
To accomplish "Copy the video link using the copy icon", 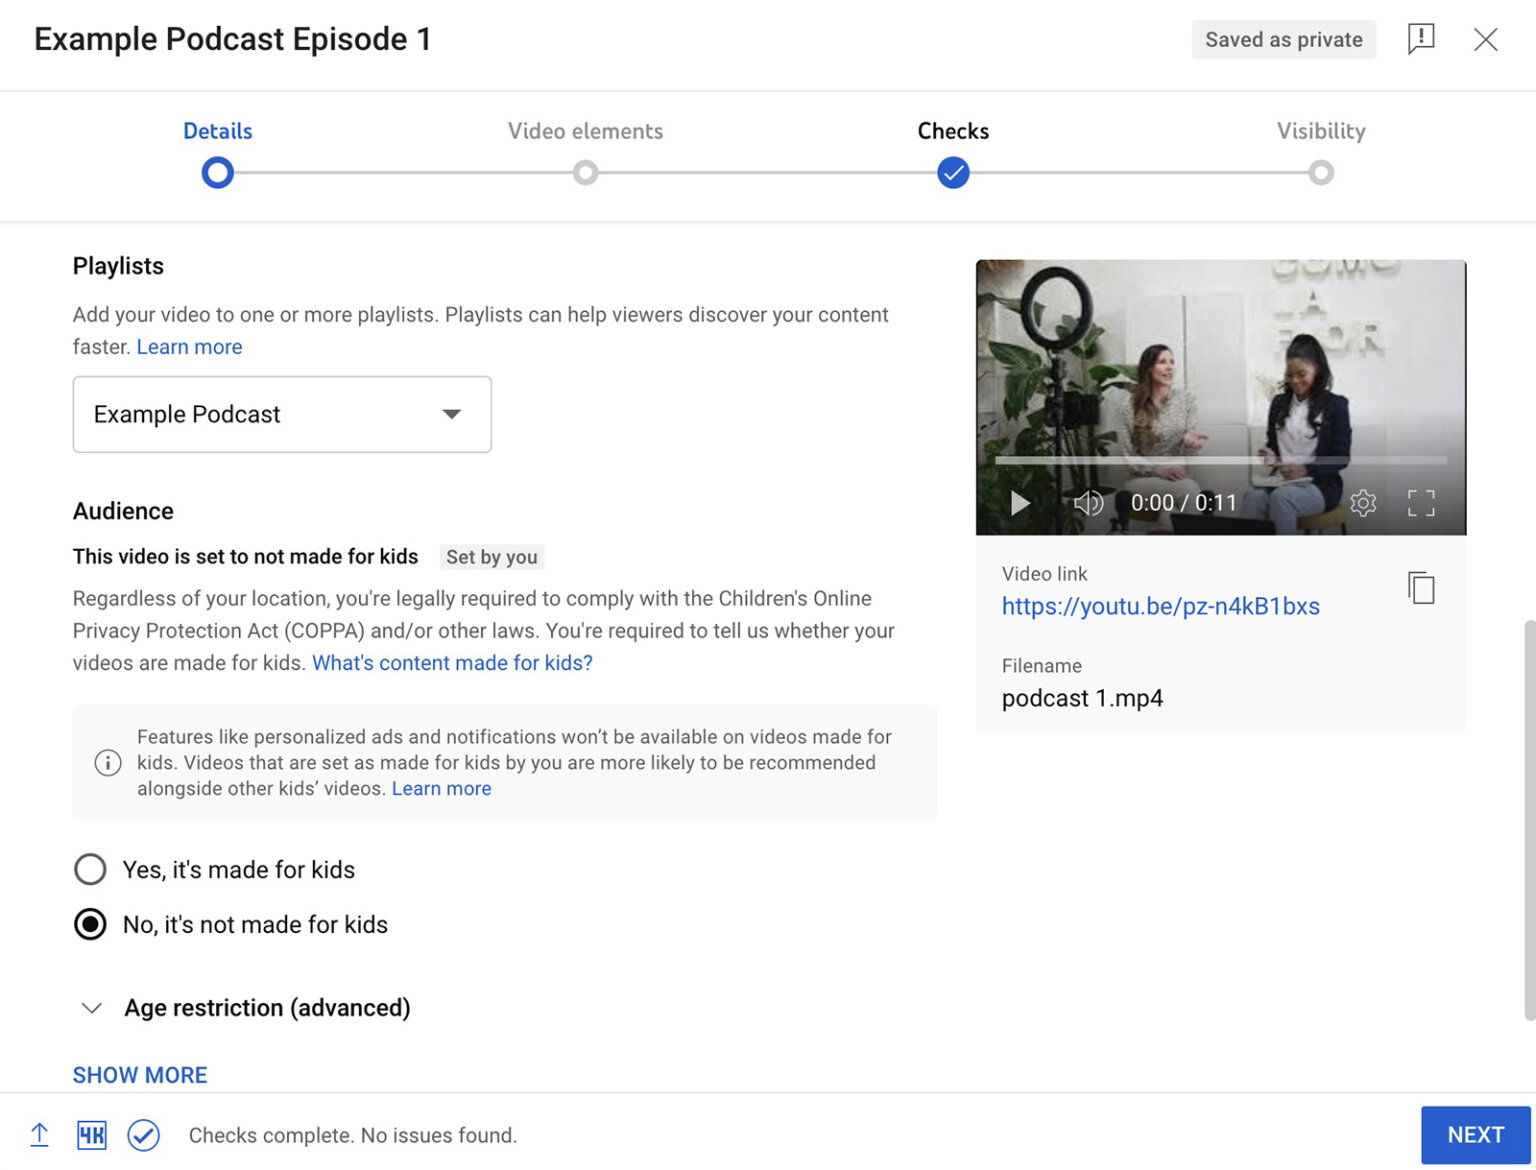I will pos(1421,589).
